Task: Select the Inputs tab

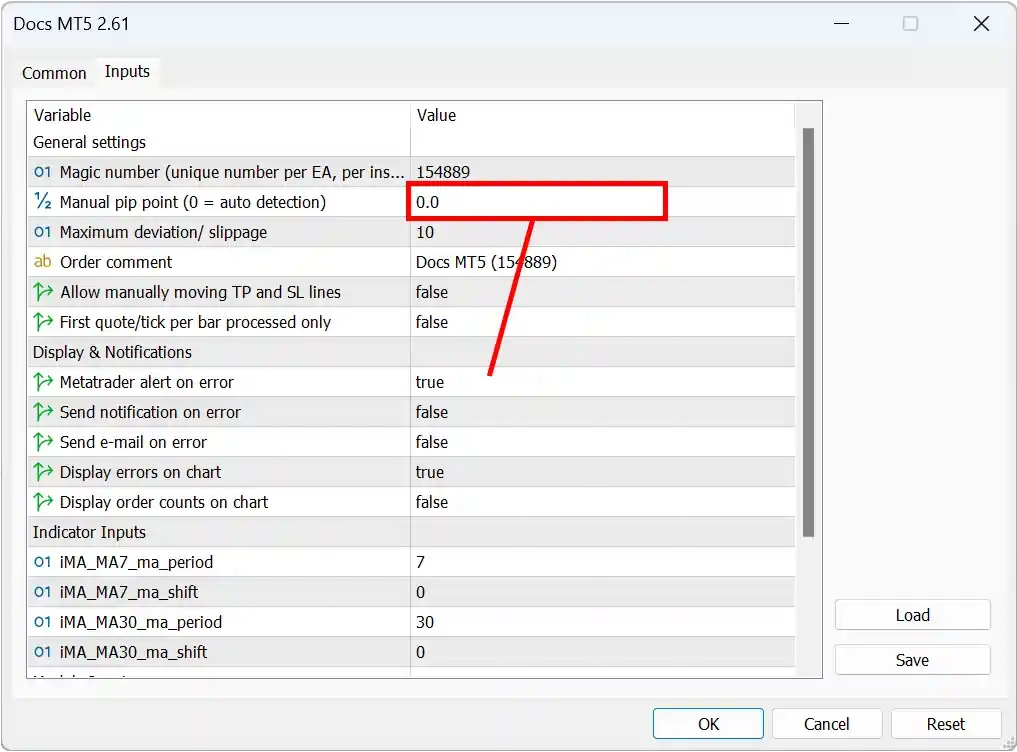Action: pos(127,72)
